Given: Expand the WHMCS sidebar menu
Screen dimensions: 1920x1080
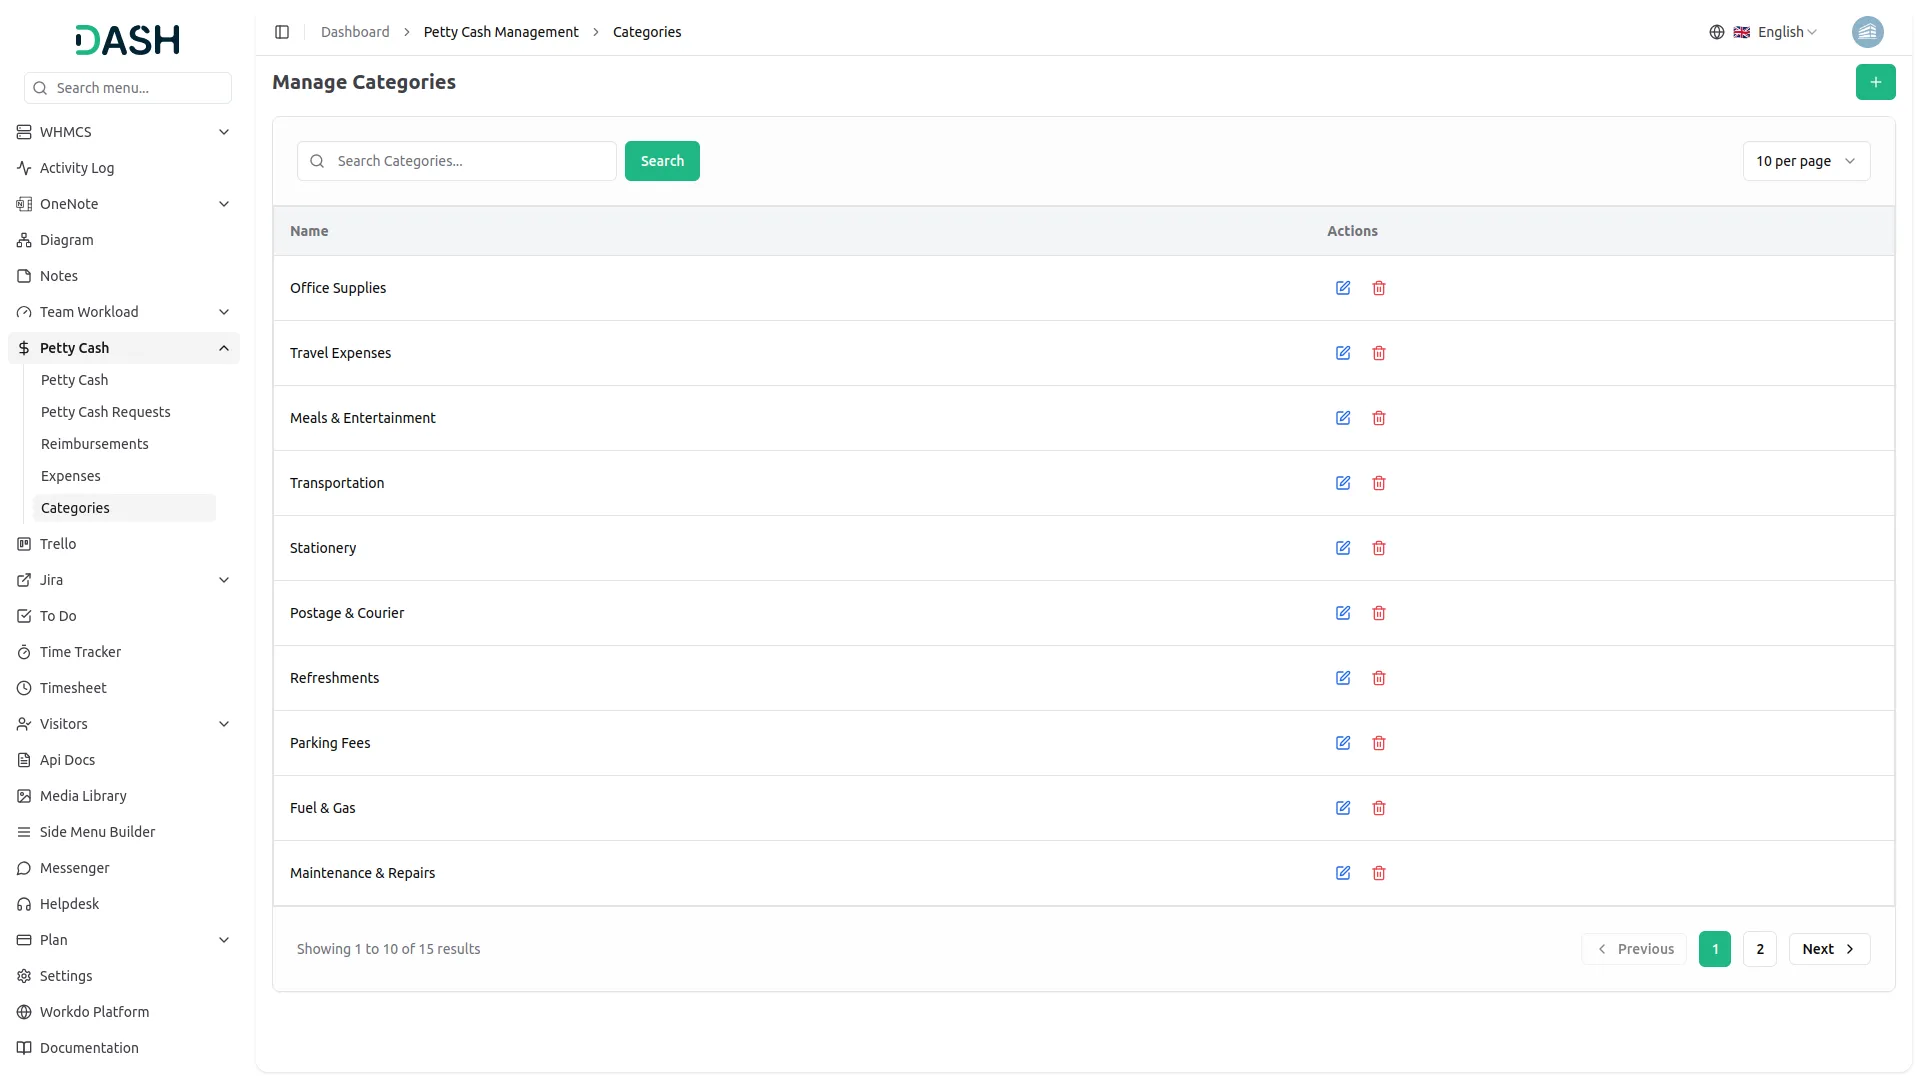Looking at the screenshot, I should point(224,132).
